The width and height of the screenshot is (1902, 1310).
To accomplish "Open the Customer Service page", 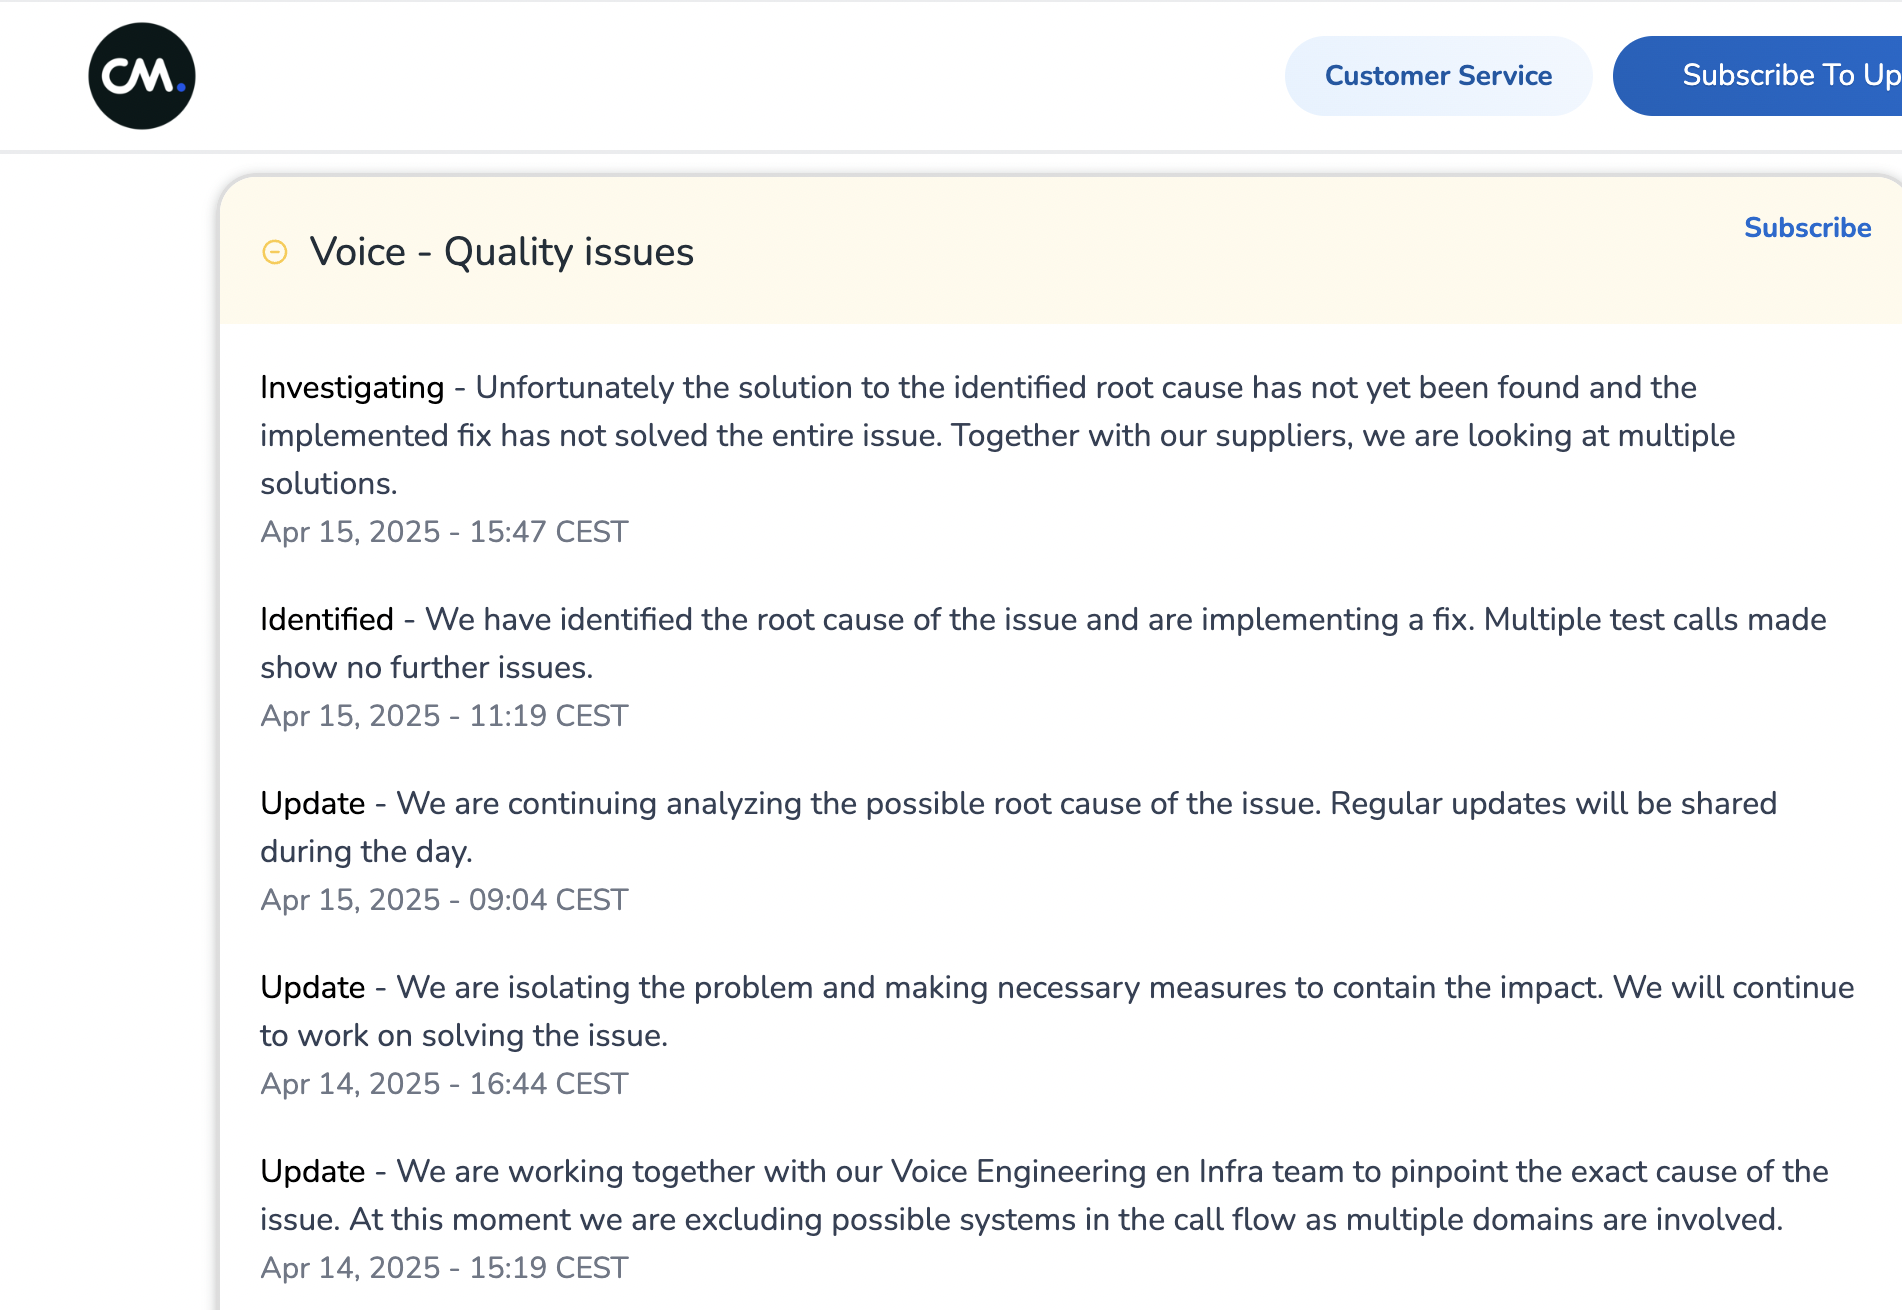I will click(x=1438, y=76).
